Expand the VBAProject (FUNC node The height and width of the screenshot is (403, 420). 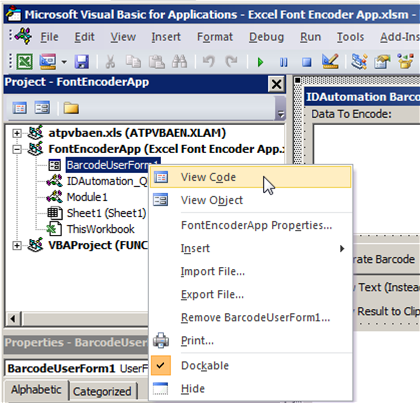point(16,246)
